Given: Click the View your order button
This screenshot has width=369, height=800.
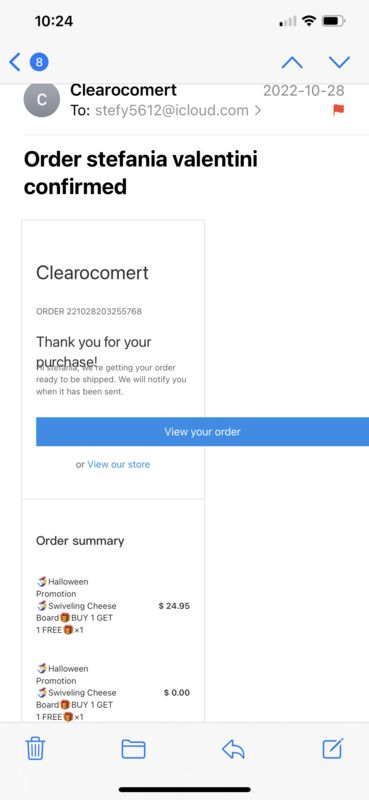Looking at the screenshot, I should tap(202, 432).
